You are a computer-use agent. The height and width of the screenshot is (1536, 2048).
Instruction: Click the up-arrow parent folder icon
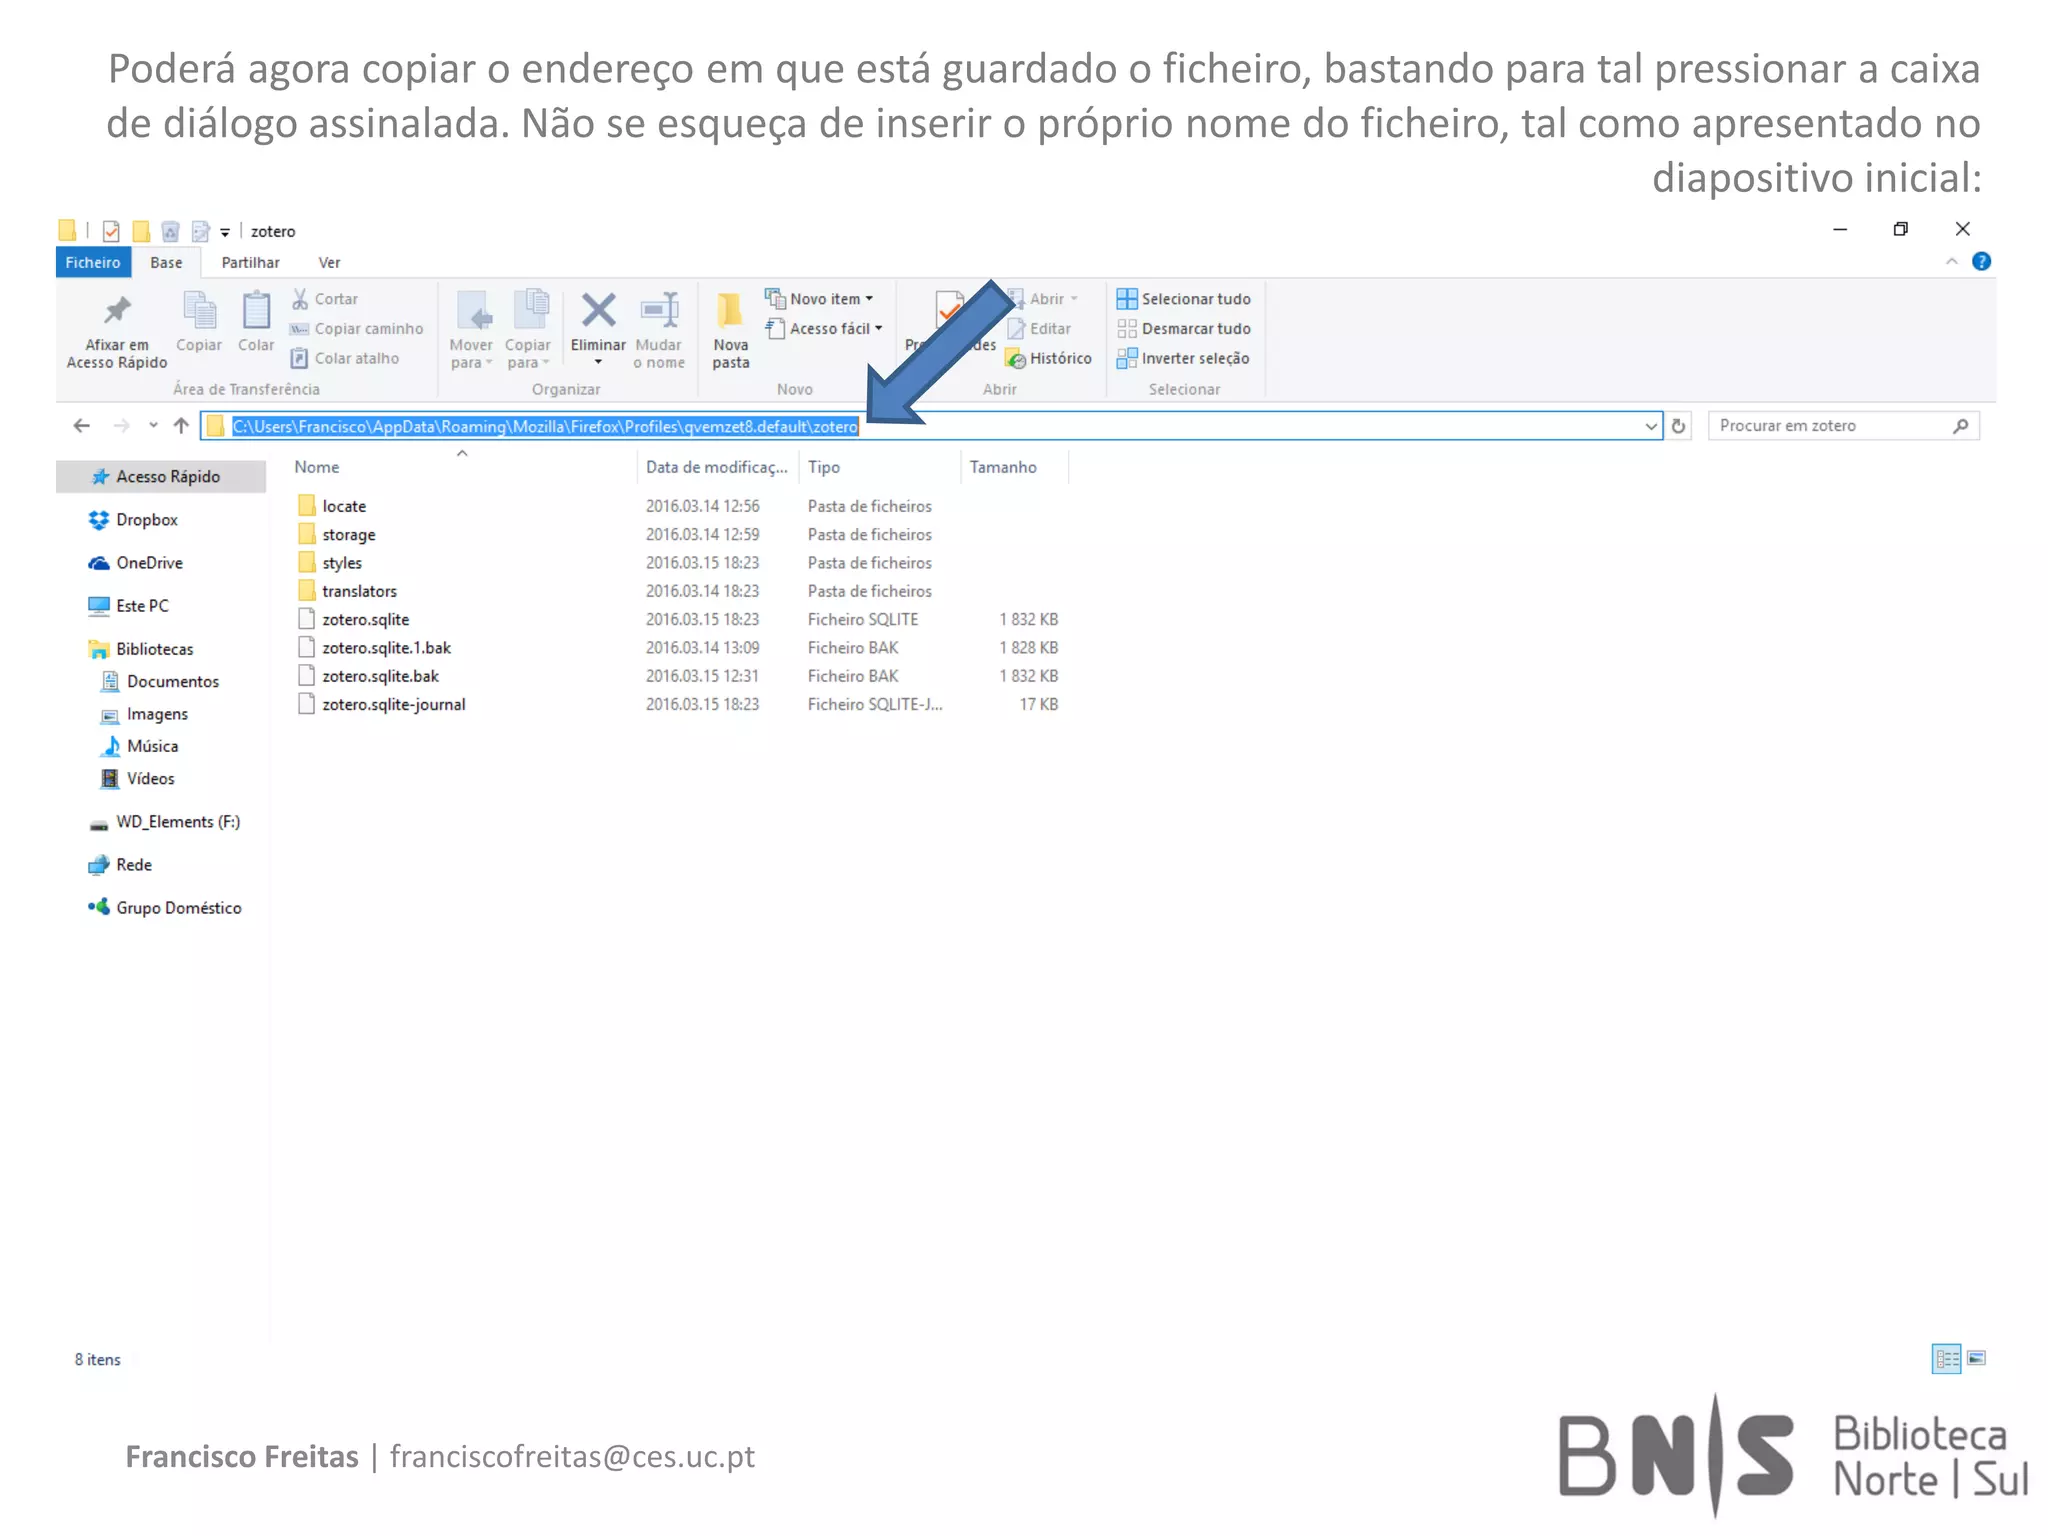(181, 426)
